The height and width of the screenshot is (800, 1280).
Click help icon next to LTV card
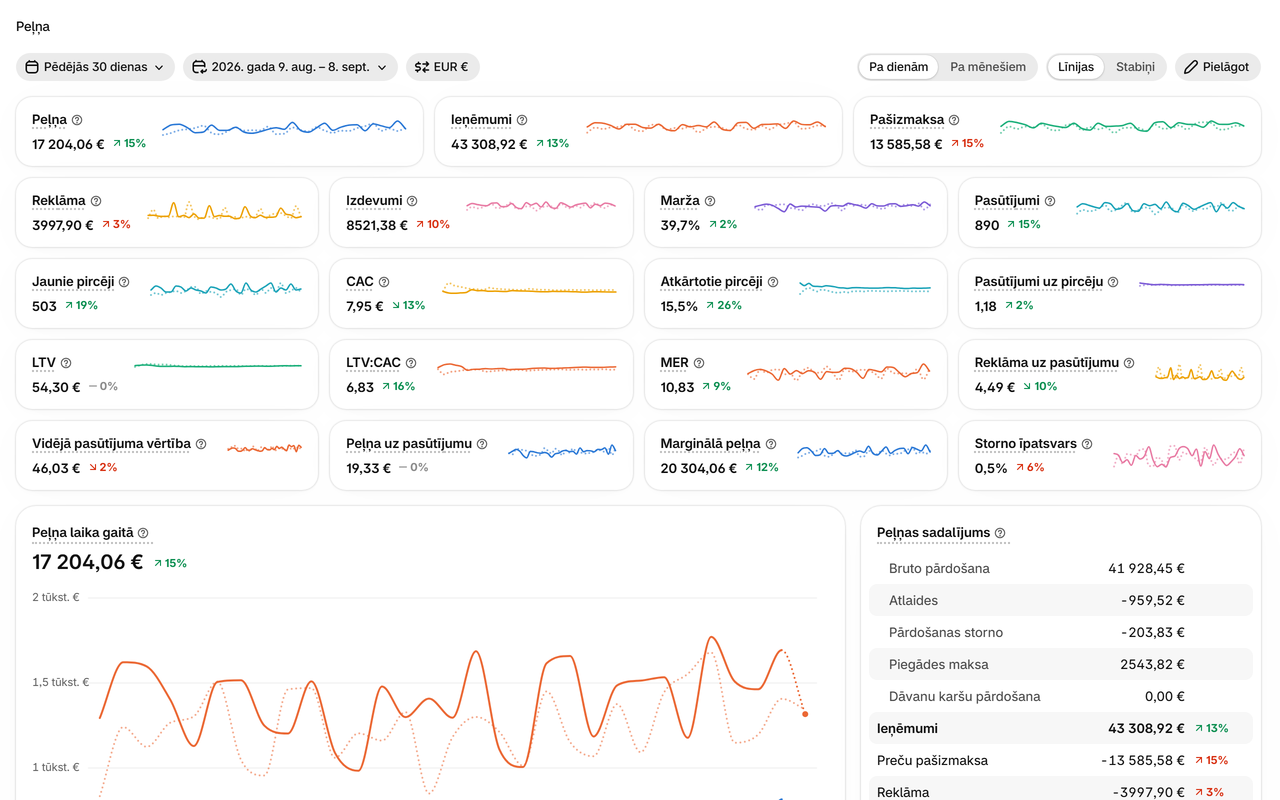coord(66,363)
